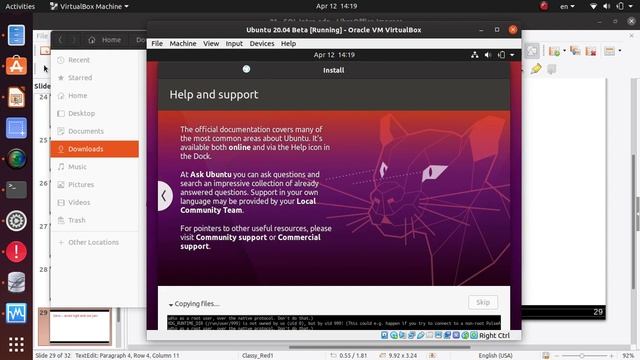Open Other Locations in Files sidebar
The width and height of the screenshot is (640, 360).
(x=95, y=242)
